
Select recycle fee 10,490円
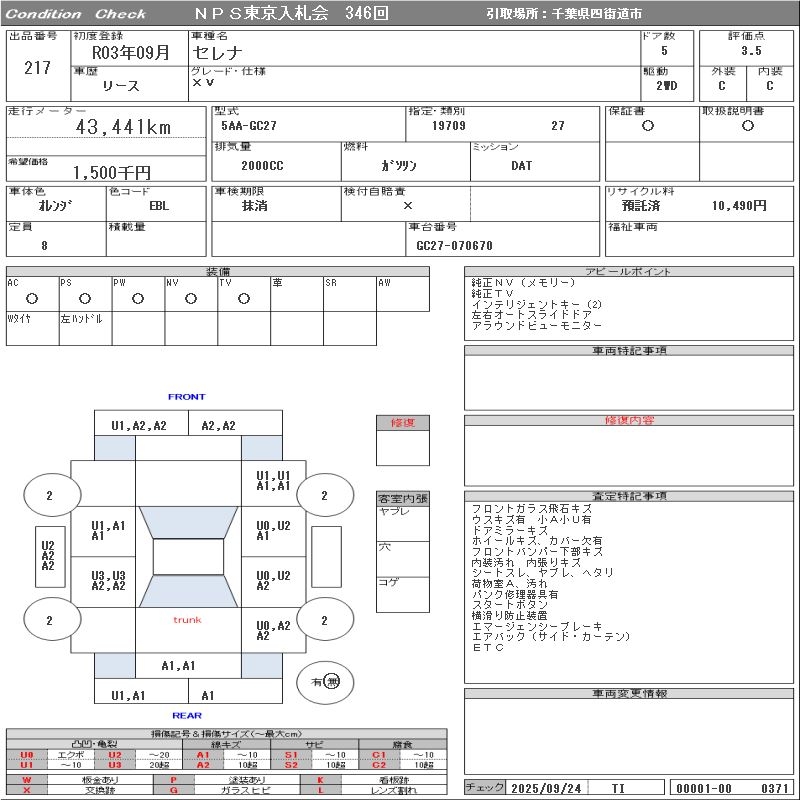click(x=739, y=206)
